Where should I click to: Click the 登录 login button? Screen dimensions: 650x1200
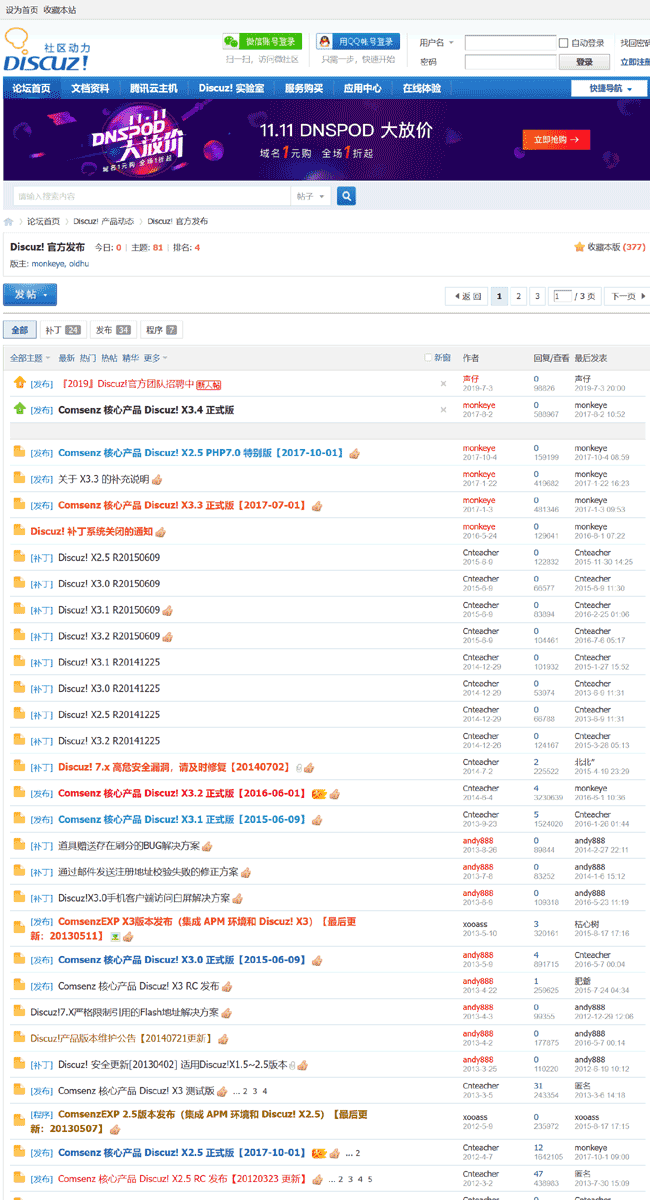point(584,62)
